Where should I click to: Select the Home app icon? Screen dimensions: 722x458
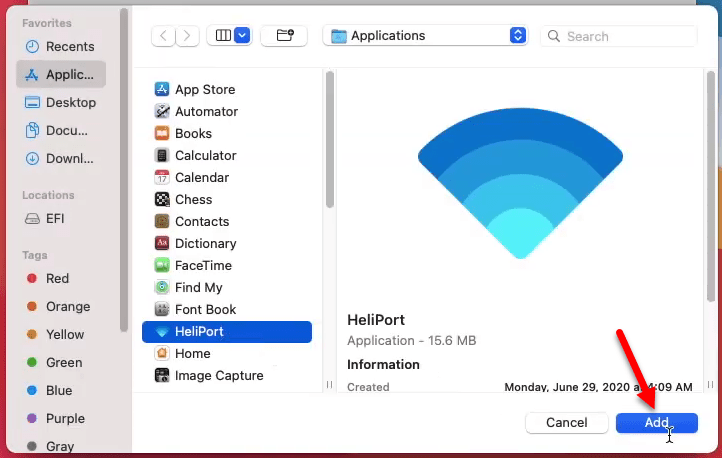pyautogui.click(x=162, y=353)
